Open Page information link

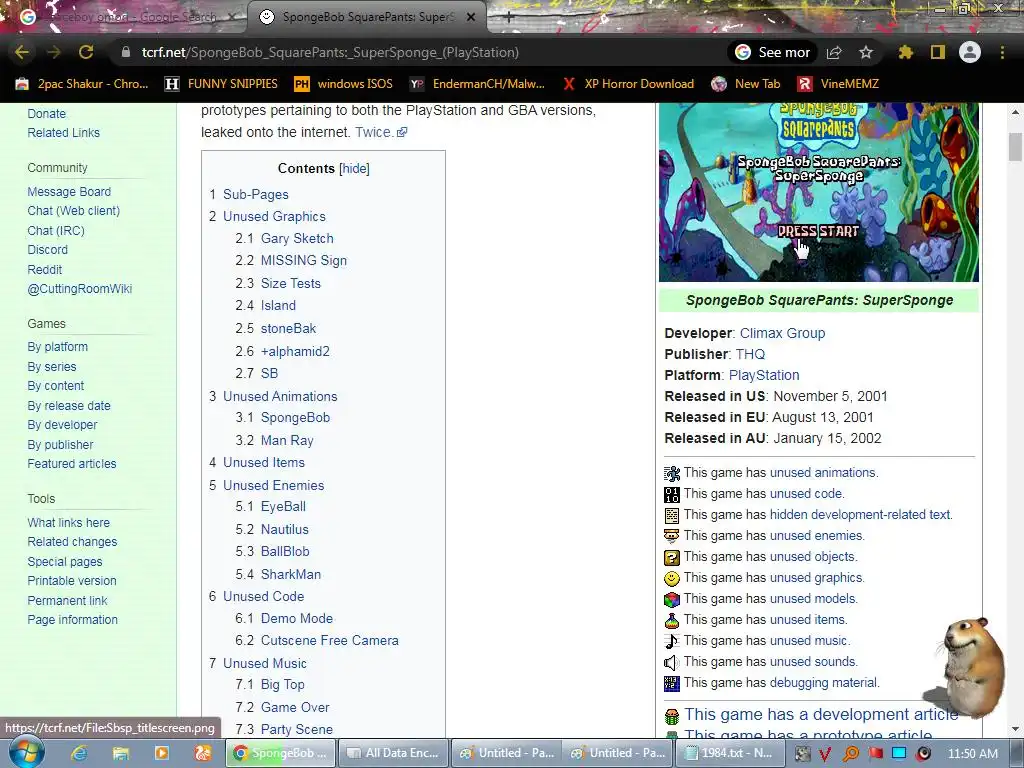[x=72, y=620]
